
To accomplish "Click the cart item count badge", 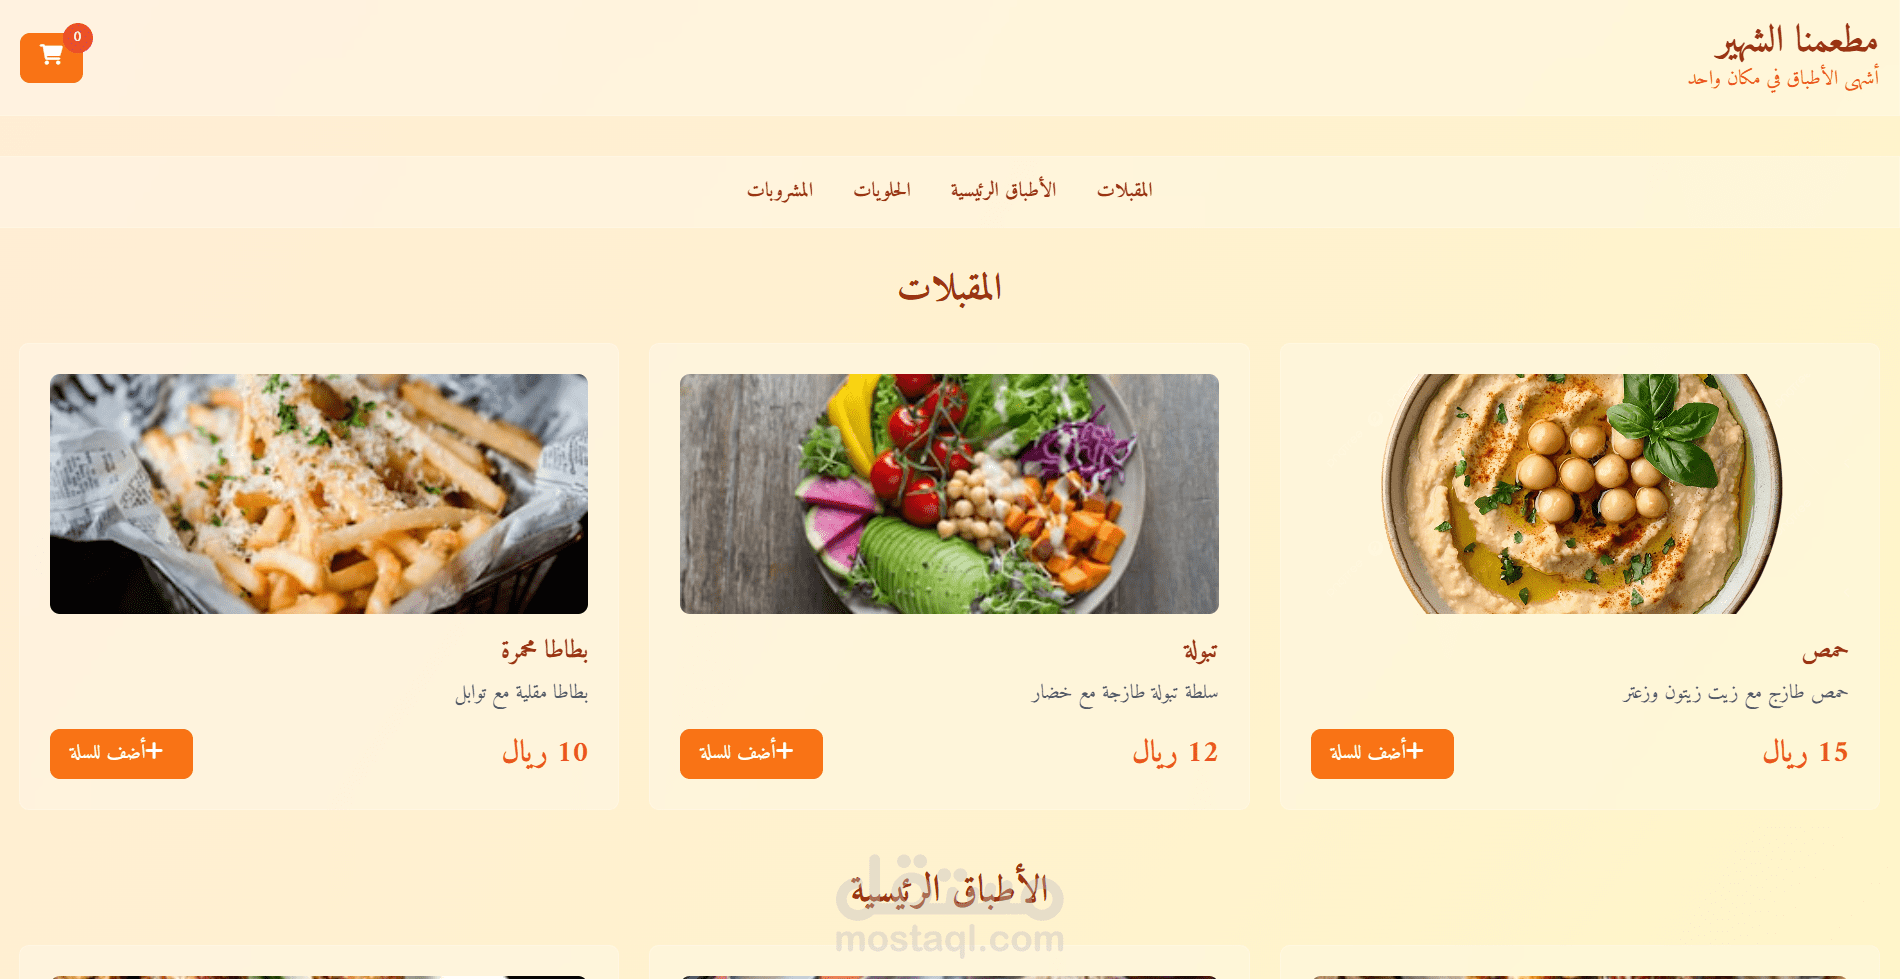I will pos(77,37).
